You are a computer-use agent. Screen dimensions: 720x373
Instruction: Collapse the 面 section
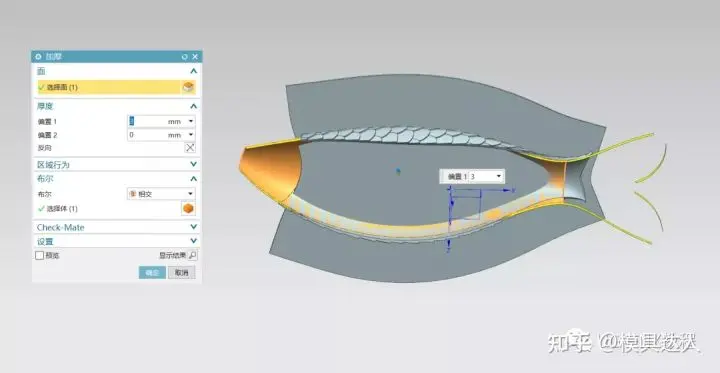193,71
